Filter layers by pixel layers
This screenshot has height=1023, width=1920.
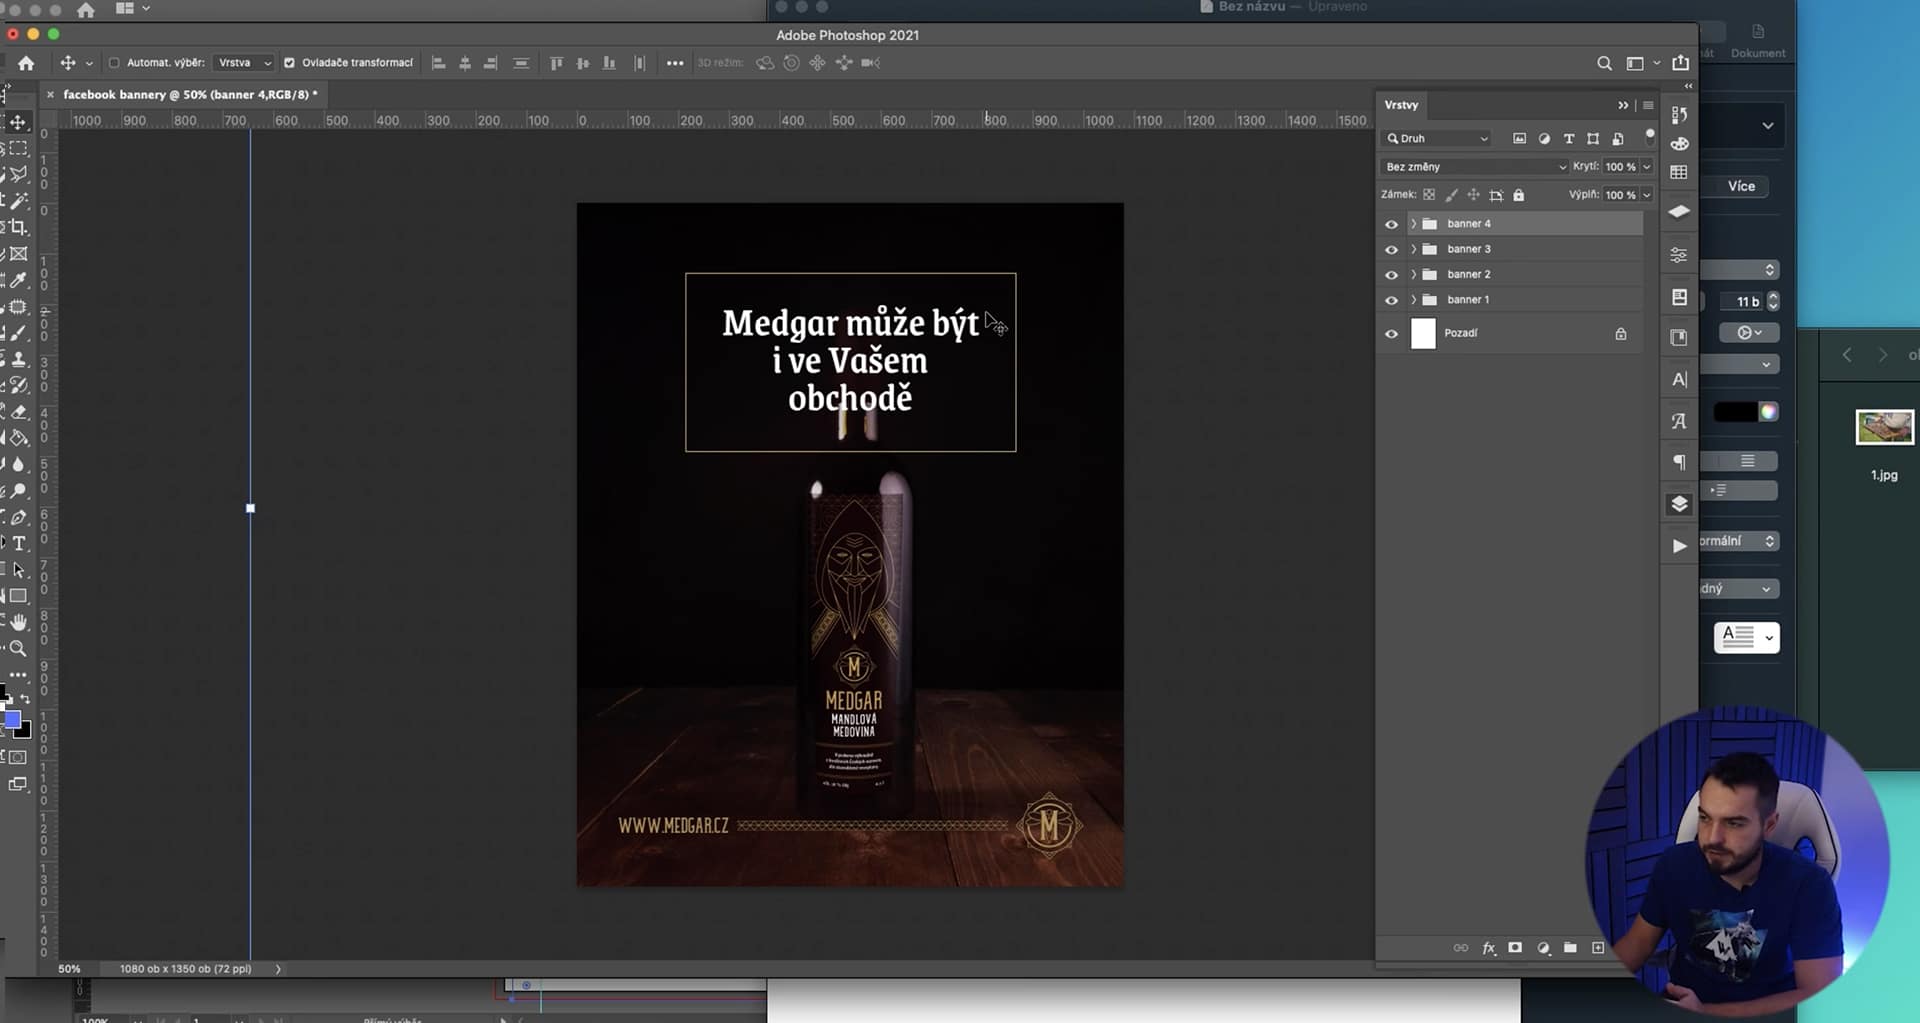(1519, 139)
